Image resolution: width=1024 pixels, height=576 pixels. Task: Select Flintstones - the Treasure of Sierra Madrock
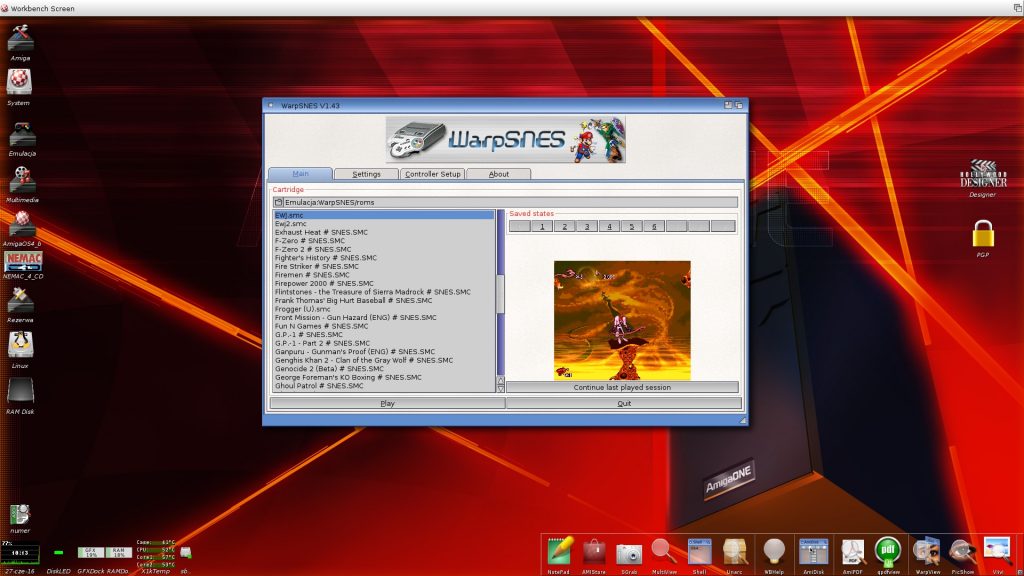coord(384,292)
